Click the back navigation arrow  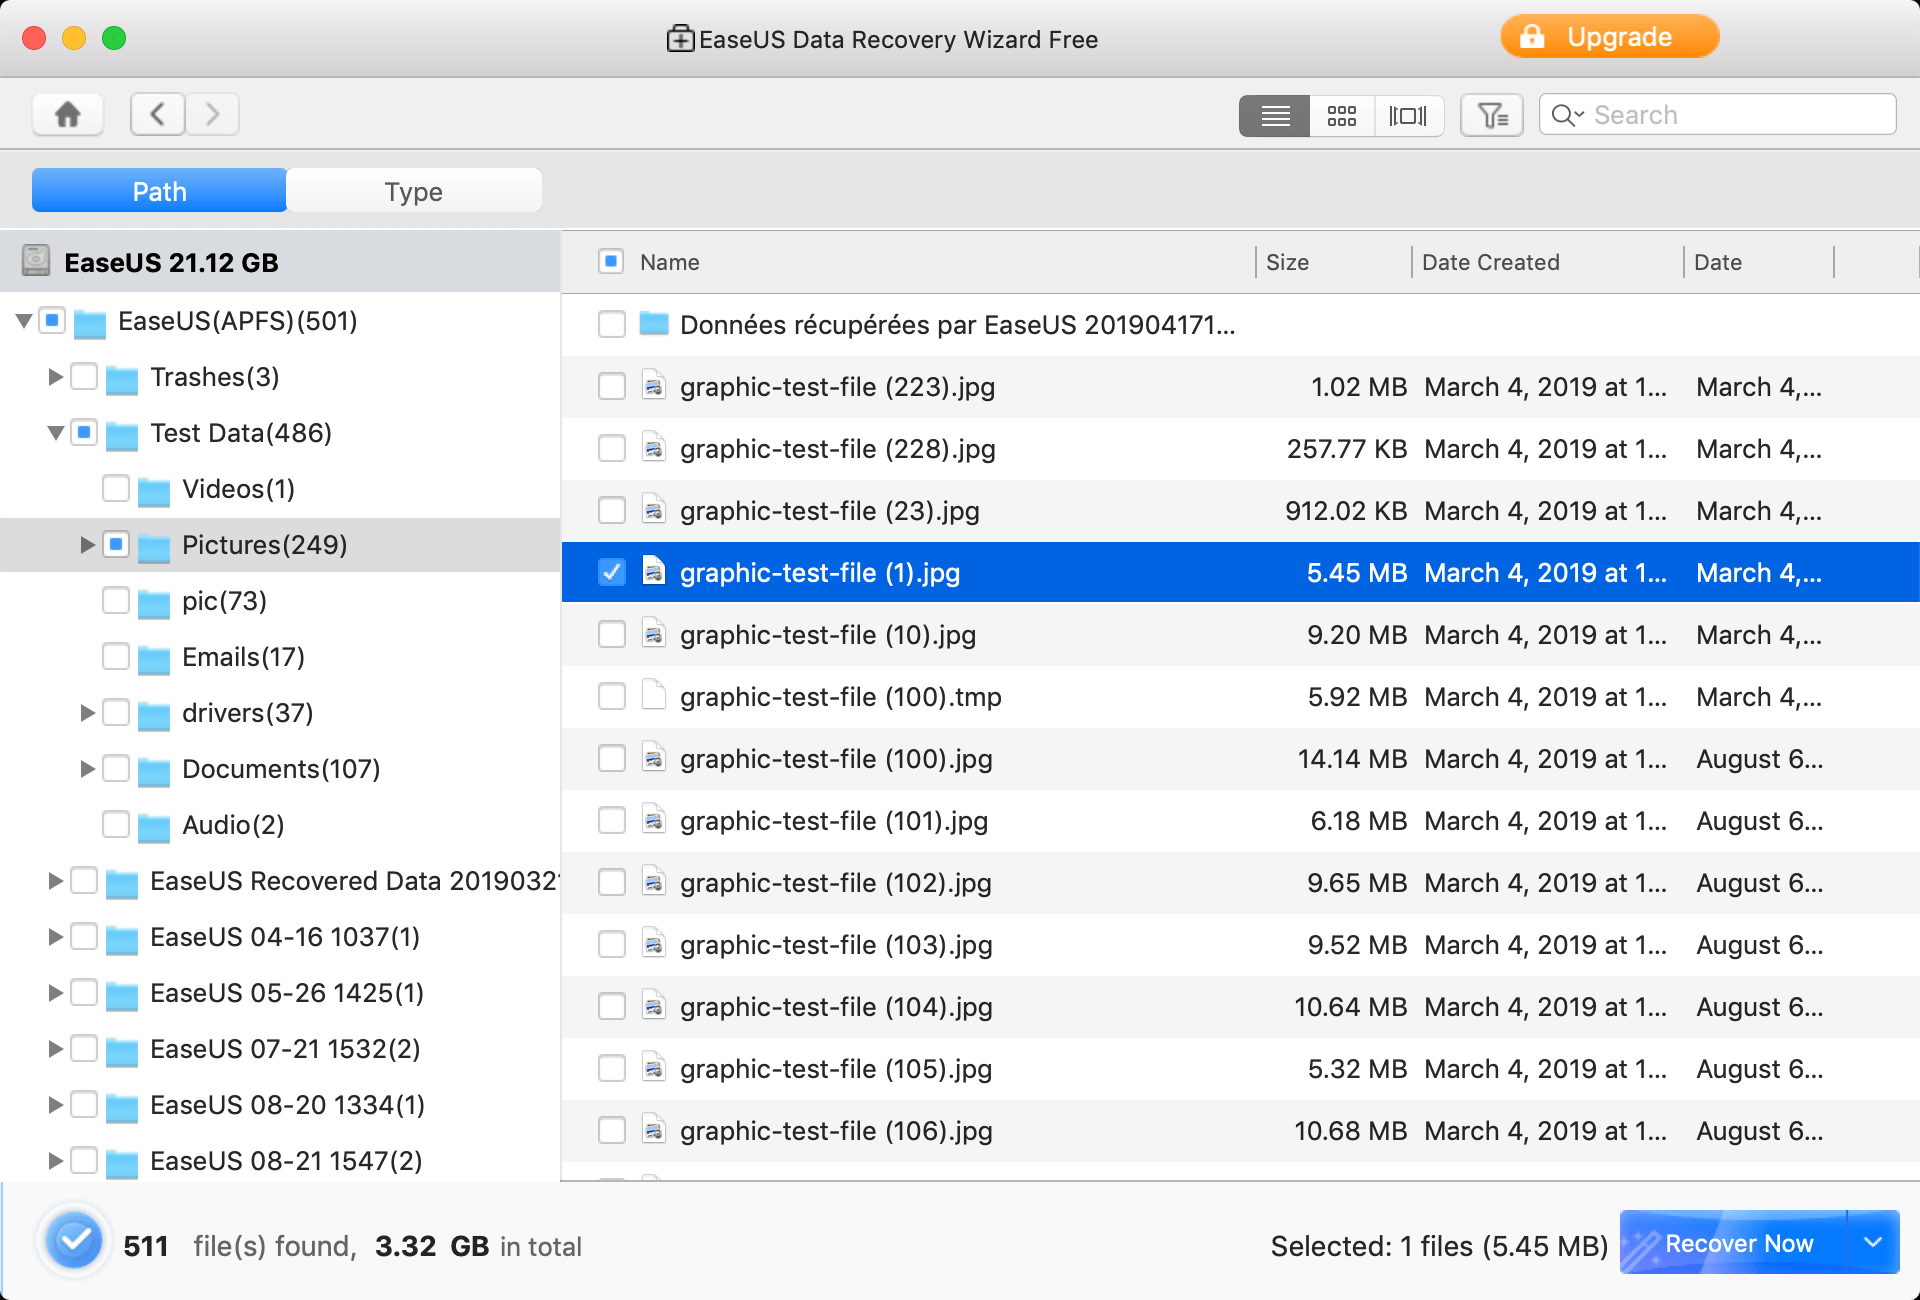click(157, 113)
